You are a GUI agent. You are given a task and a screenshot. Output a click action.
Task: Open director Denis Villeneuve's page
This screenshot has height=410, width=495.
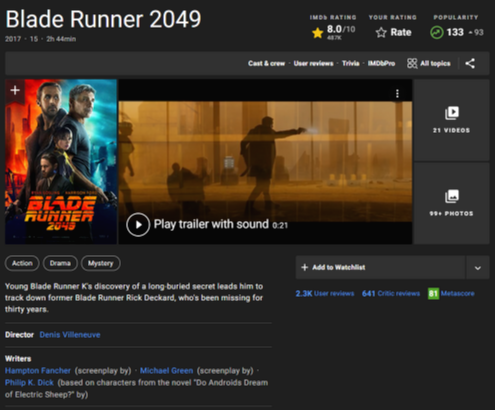pyautogui.click(x=70, y=335)
